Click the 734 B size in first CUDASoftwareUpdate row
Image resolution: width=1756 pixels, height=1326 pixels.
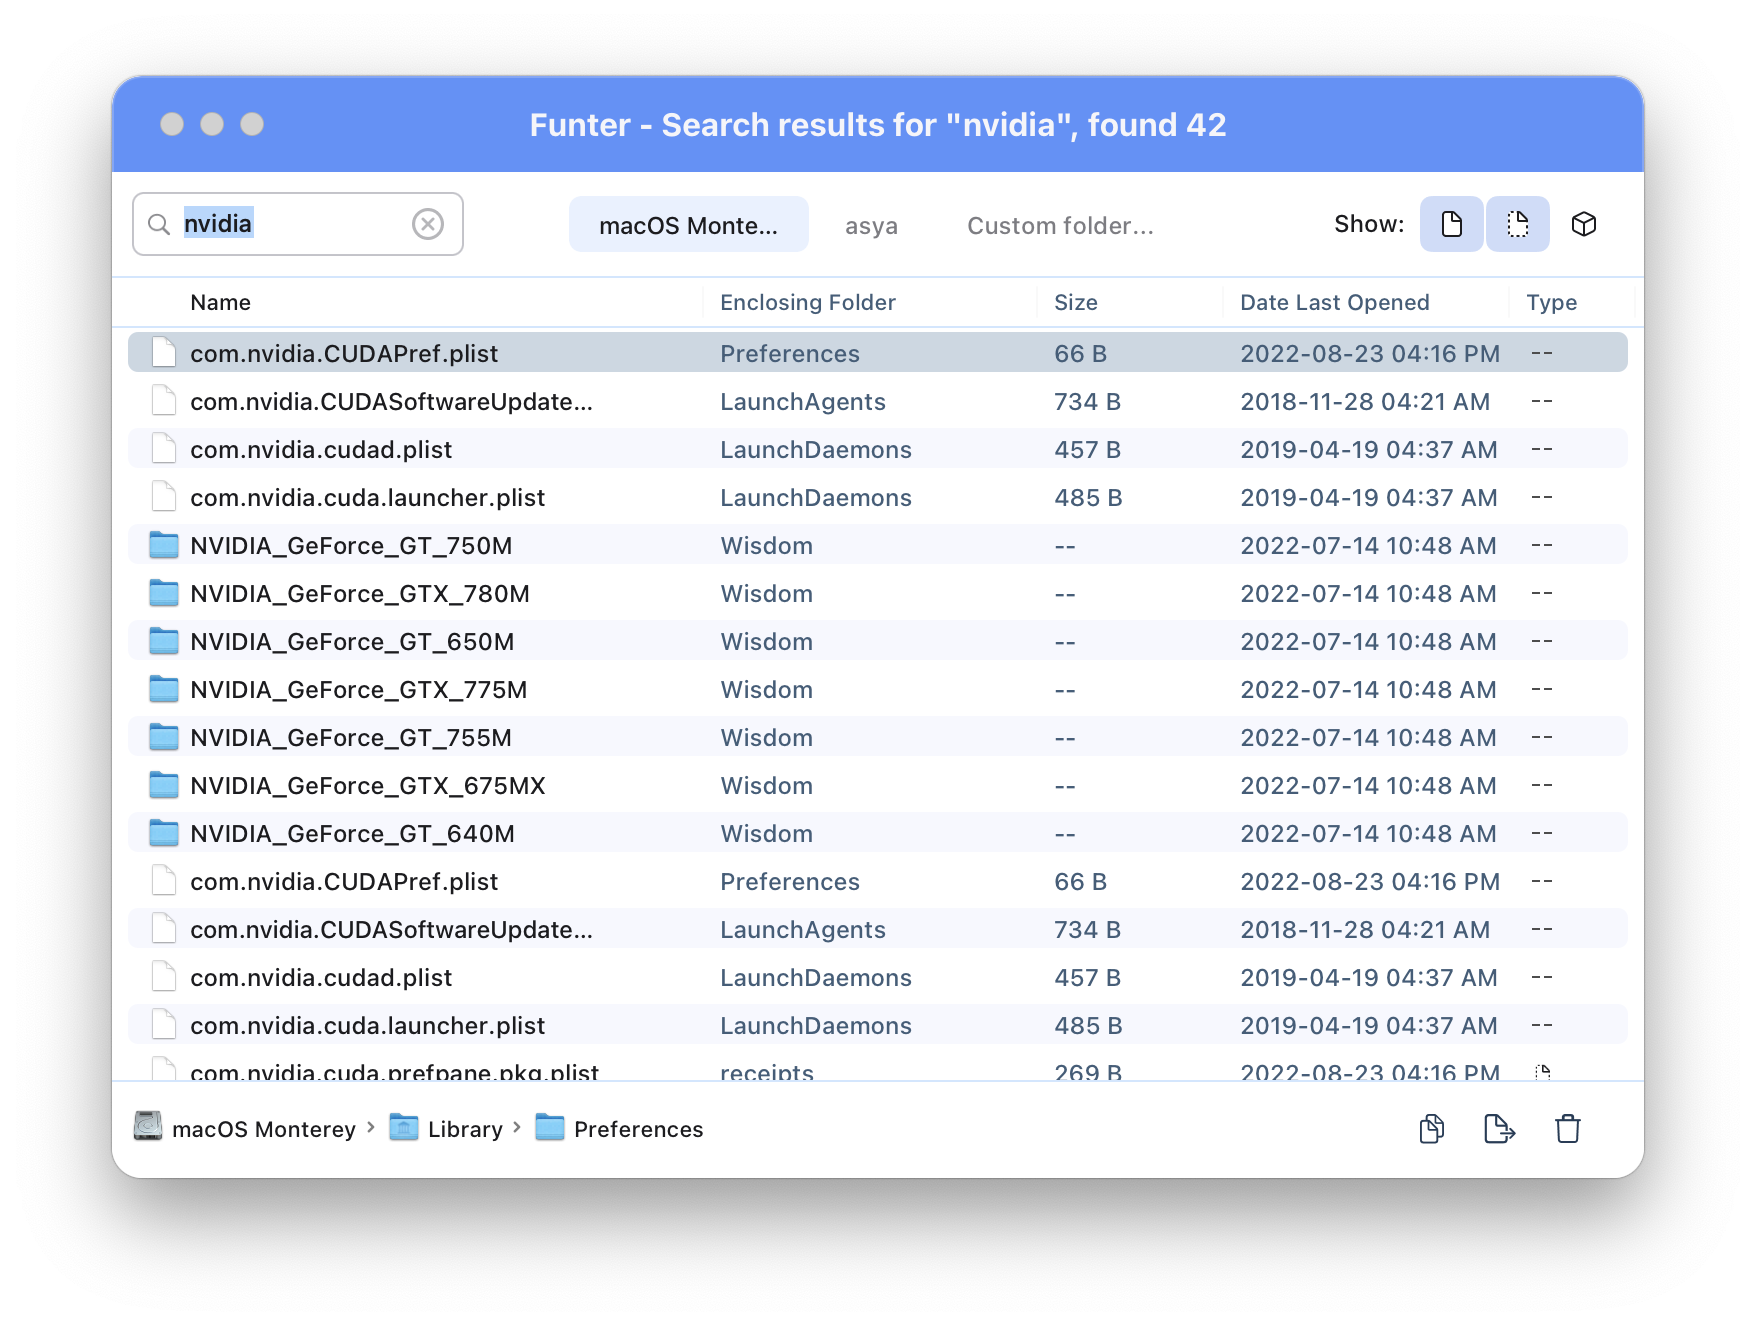point(1087,401)
